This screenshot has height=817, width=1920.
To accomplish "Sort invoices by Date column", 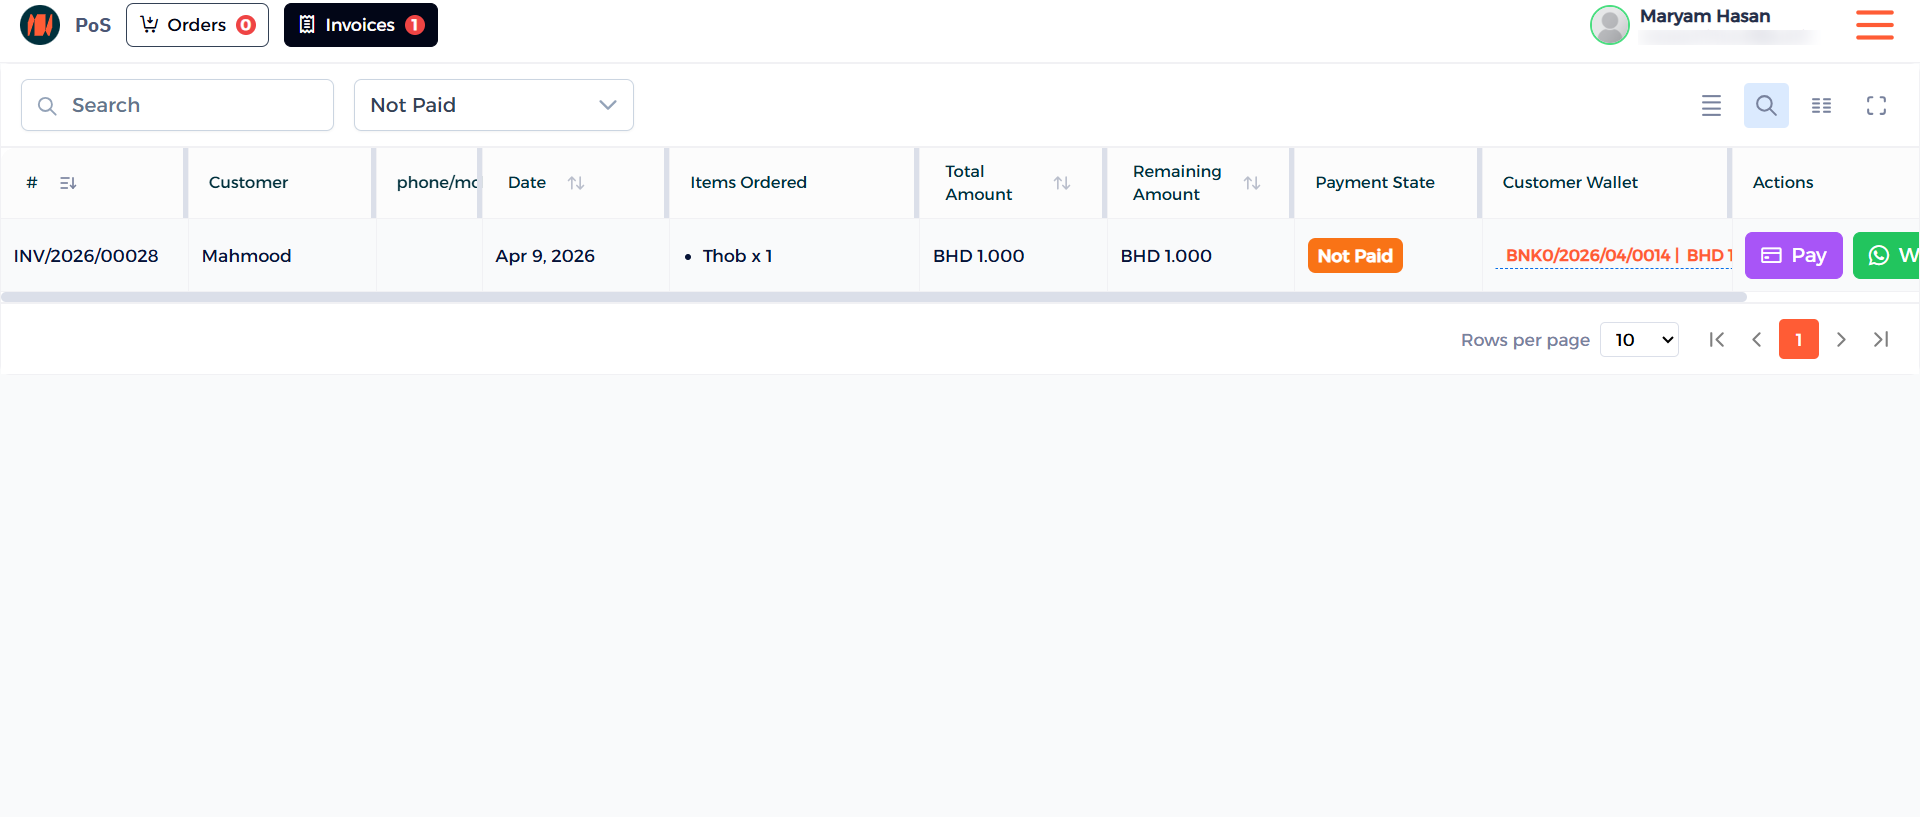I will [576, 183].
